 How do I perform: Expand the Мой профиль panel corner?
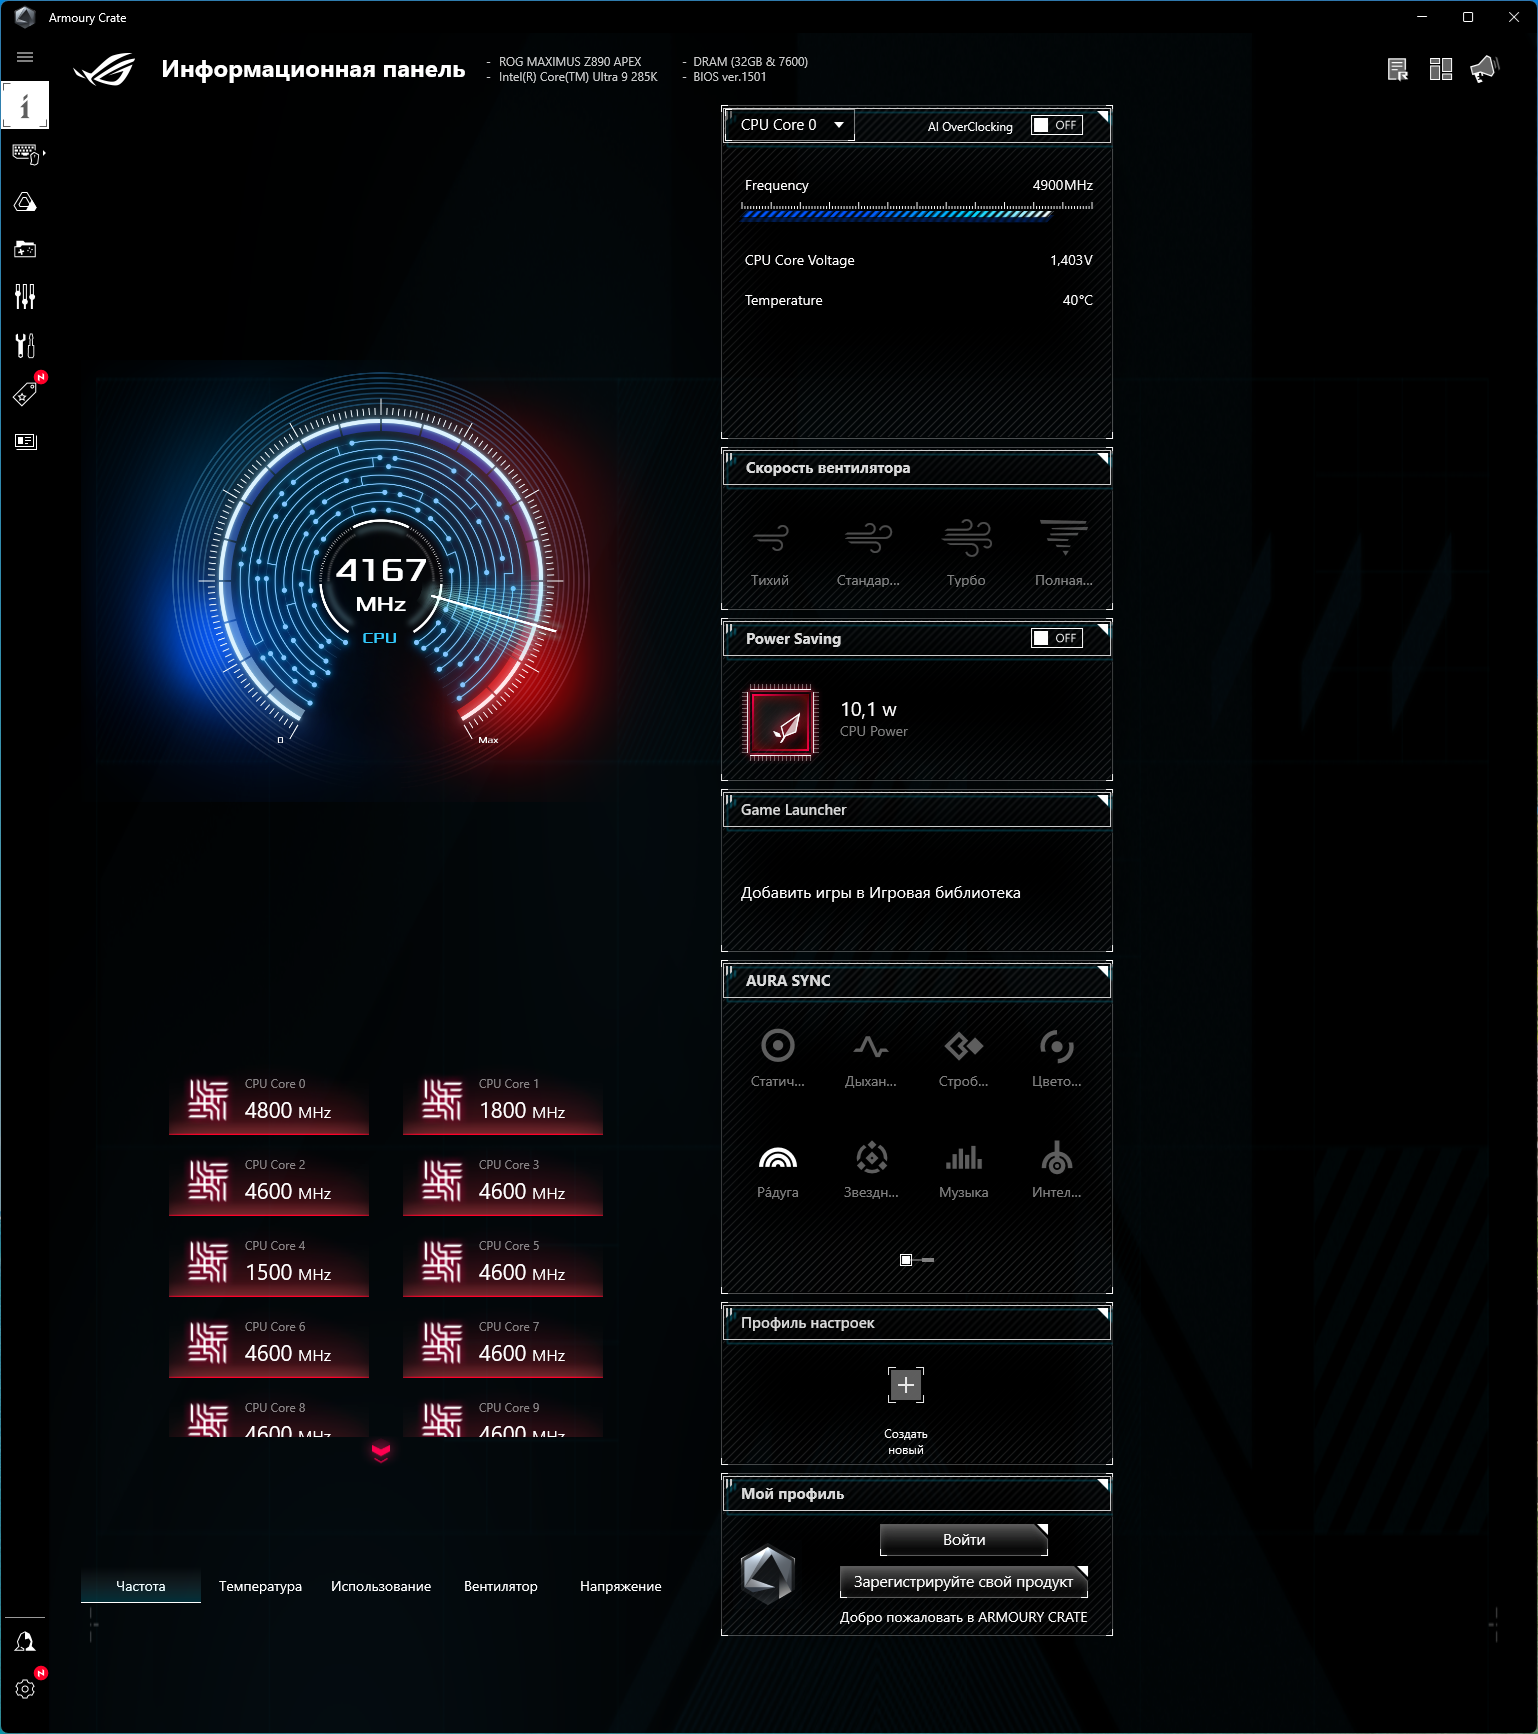coord(1103,1485)
